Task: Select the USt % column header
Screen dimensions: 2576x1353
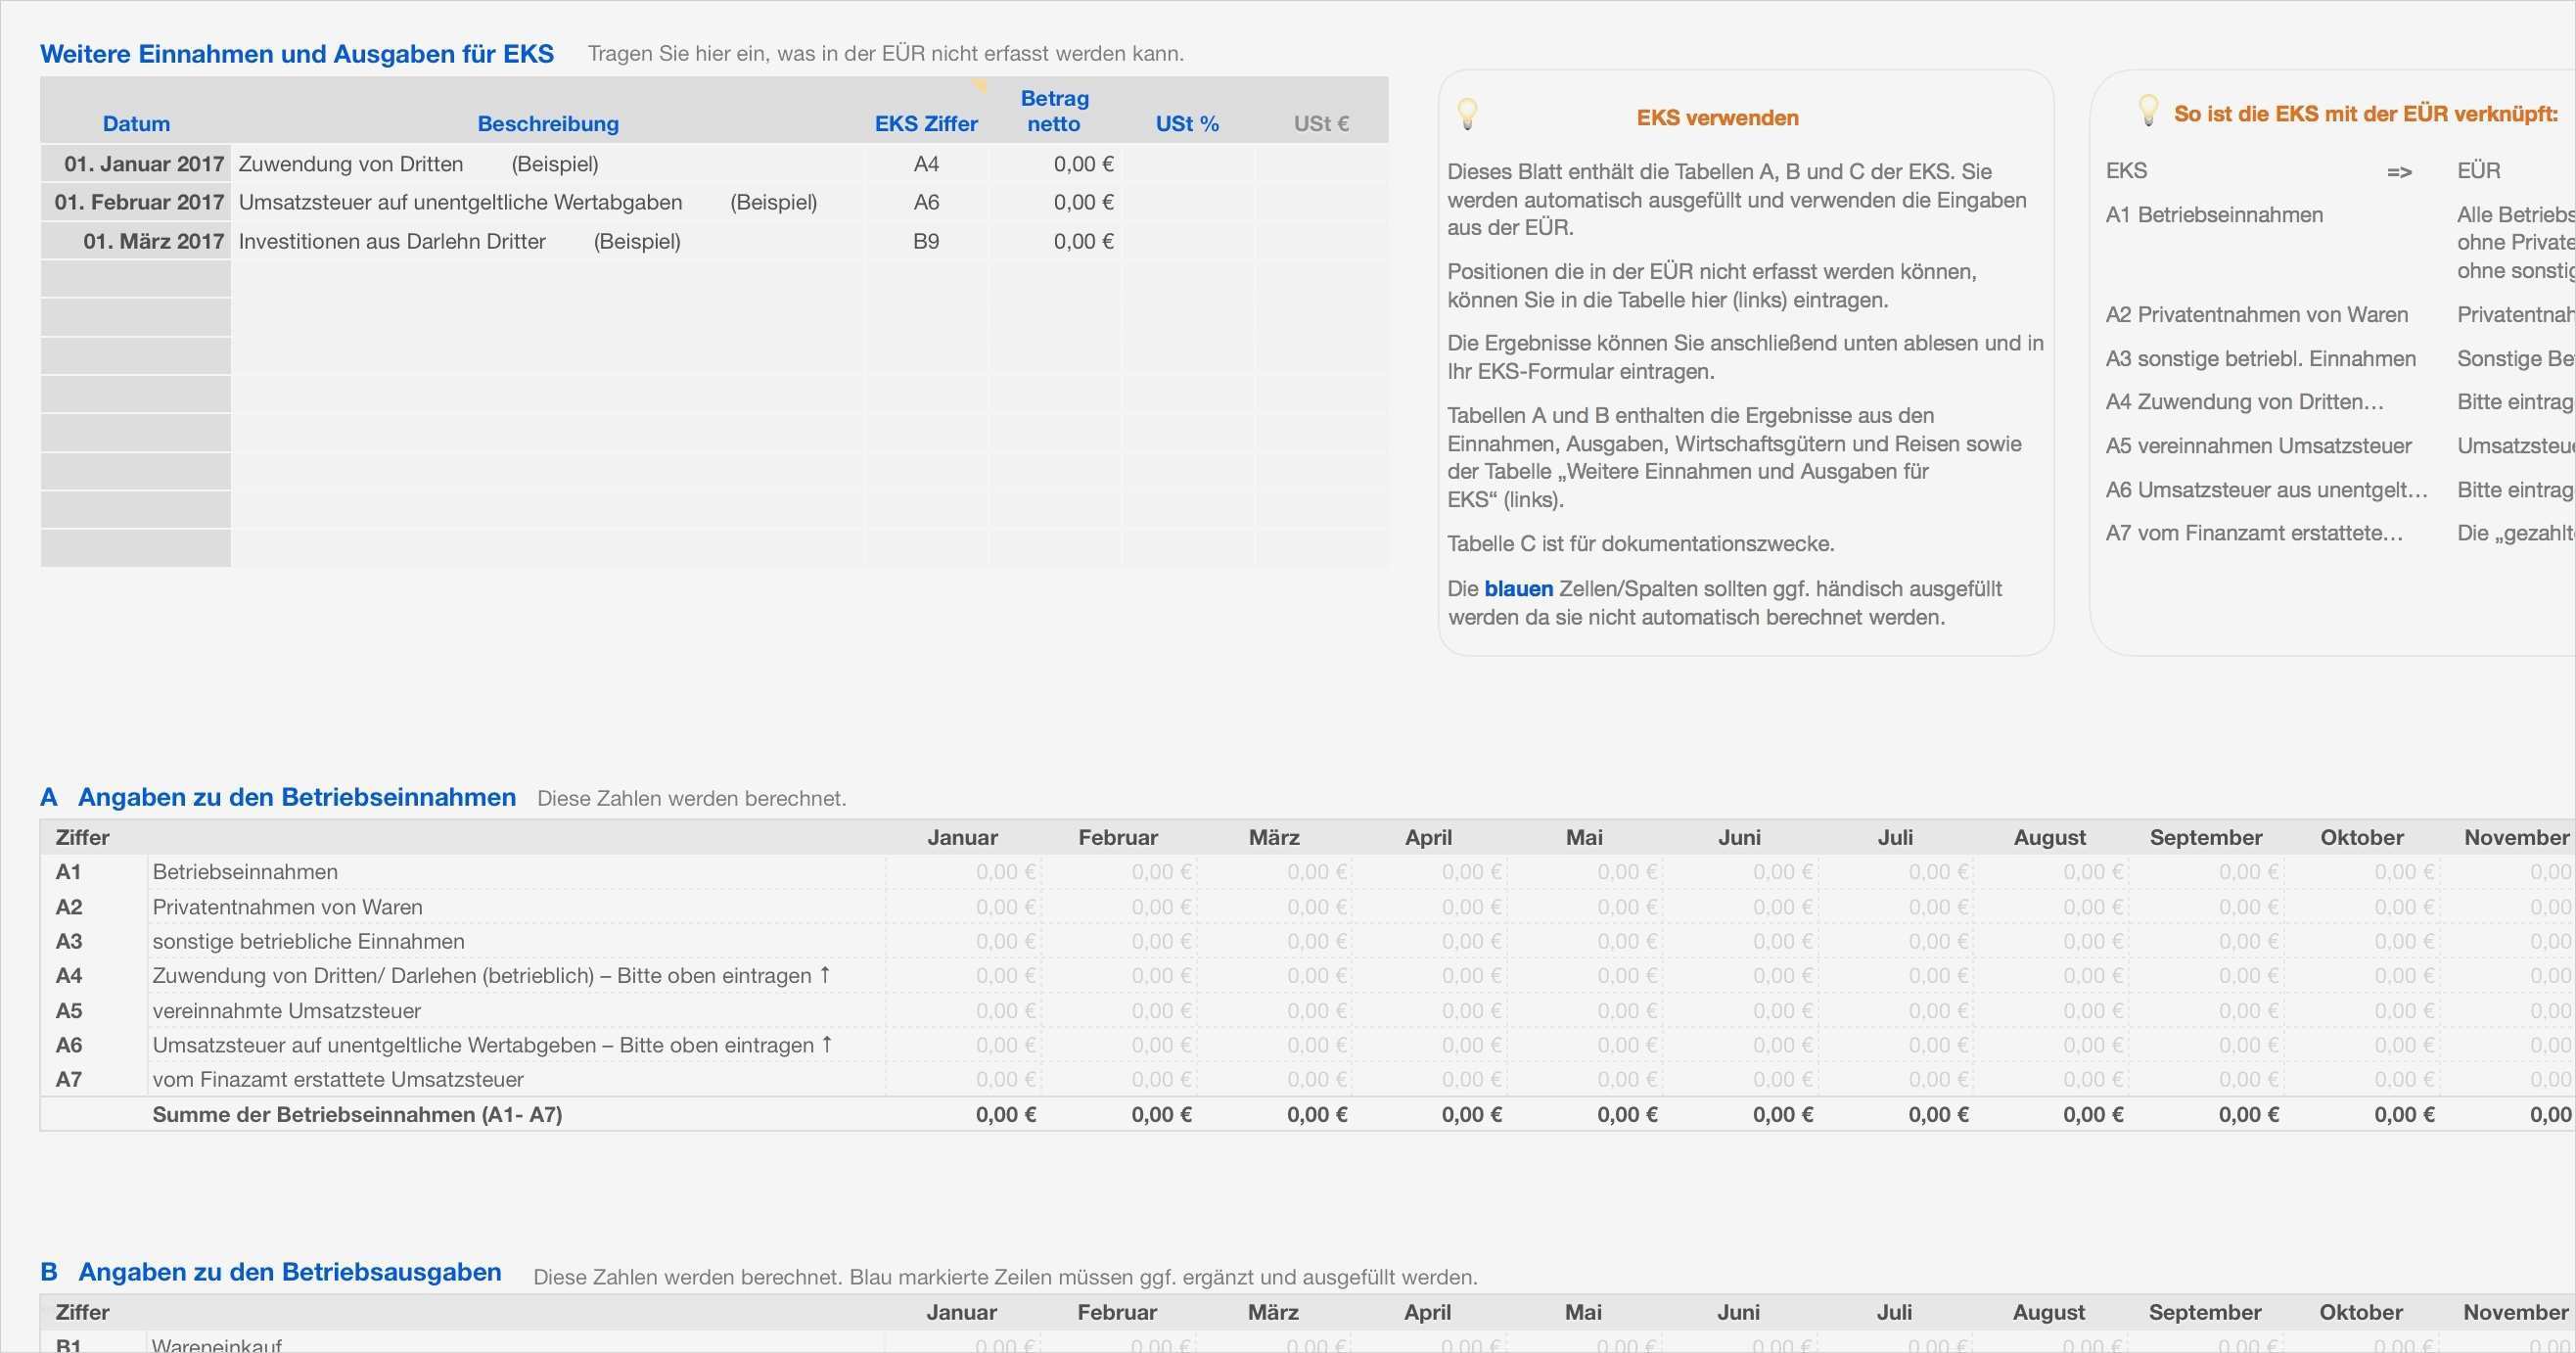Action: 1187,124
